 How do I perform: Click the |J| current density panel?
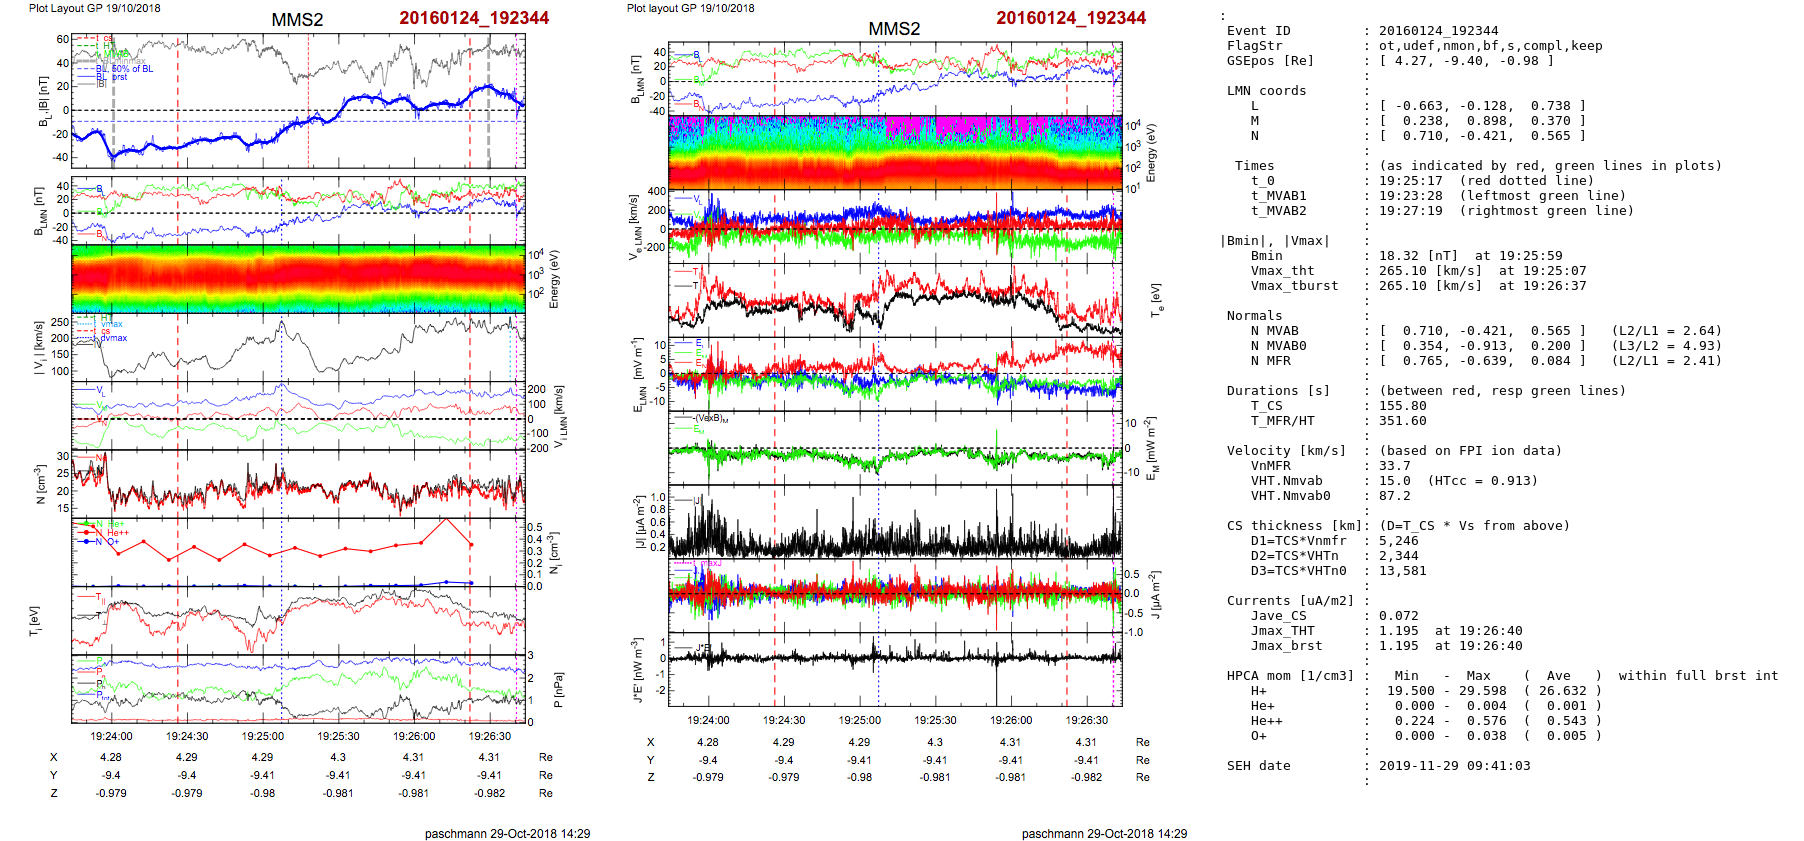pos(894,521)
